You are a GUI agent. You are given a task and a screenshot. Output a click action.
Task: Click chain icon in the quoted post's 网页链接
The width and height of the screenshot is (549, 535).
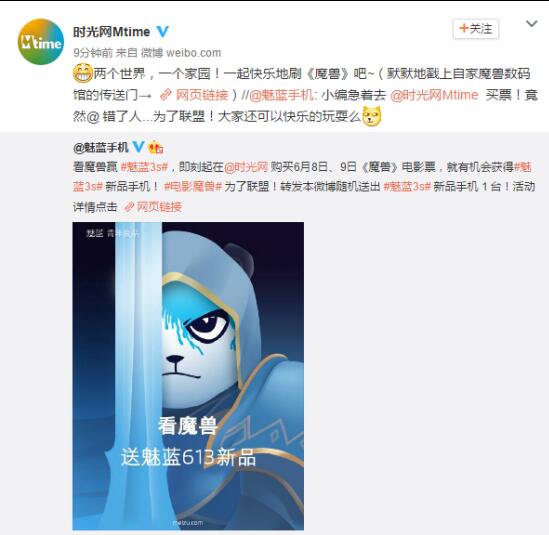pyautogui.click(x=130, y=207)
